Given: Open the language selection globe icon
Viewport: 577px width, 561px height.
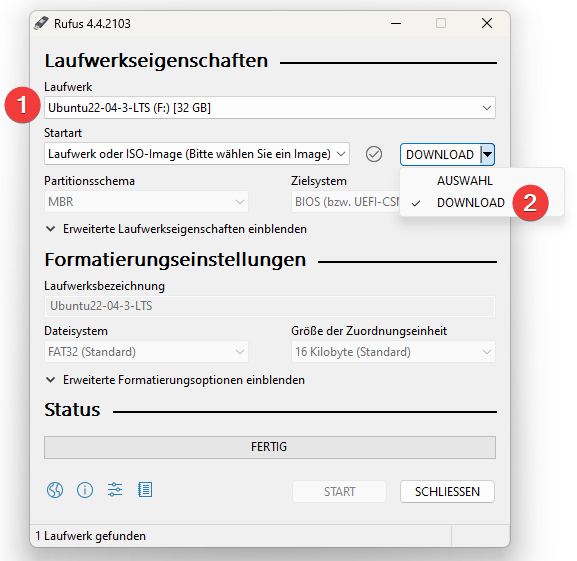Looking at the screenshot, I should tap(55, 490).
